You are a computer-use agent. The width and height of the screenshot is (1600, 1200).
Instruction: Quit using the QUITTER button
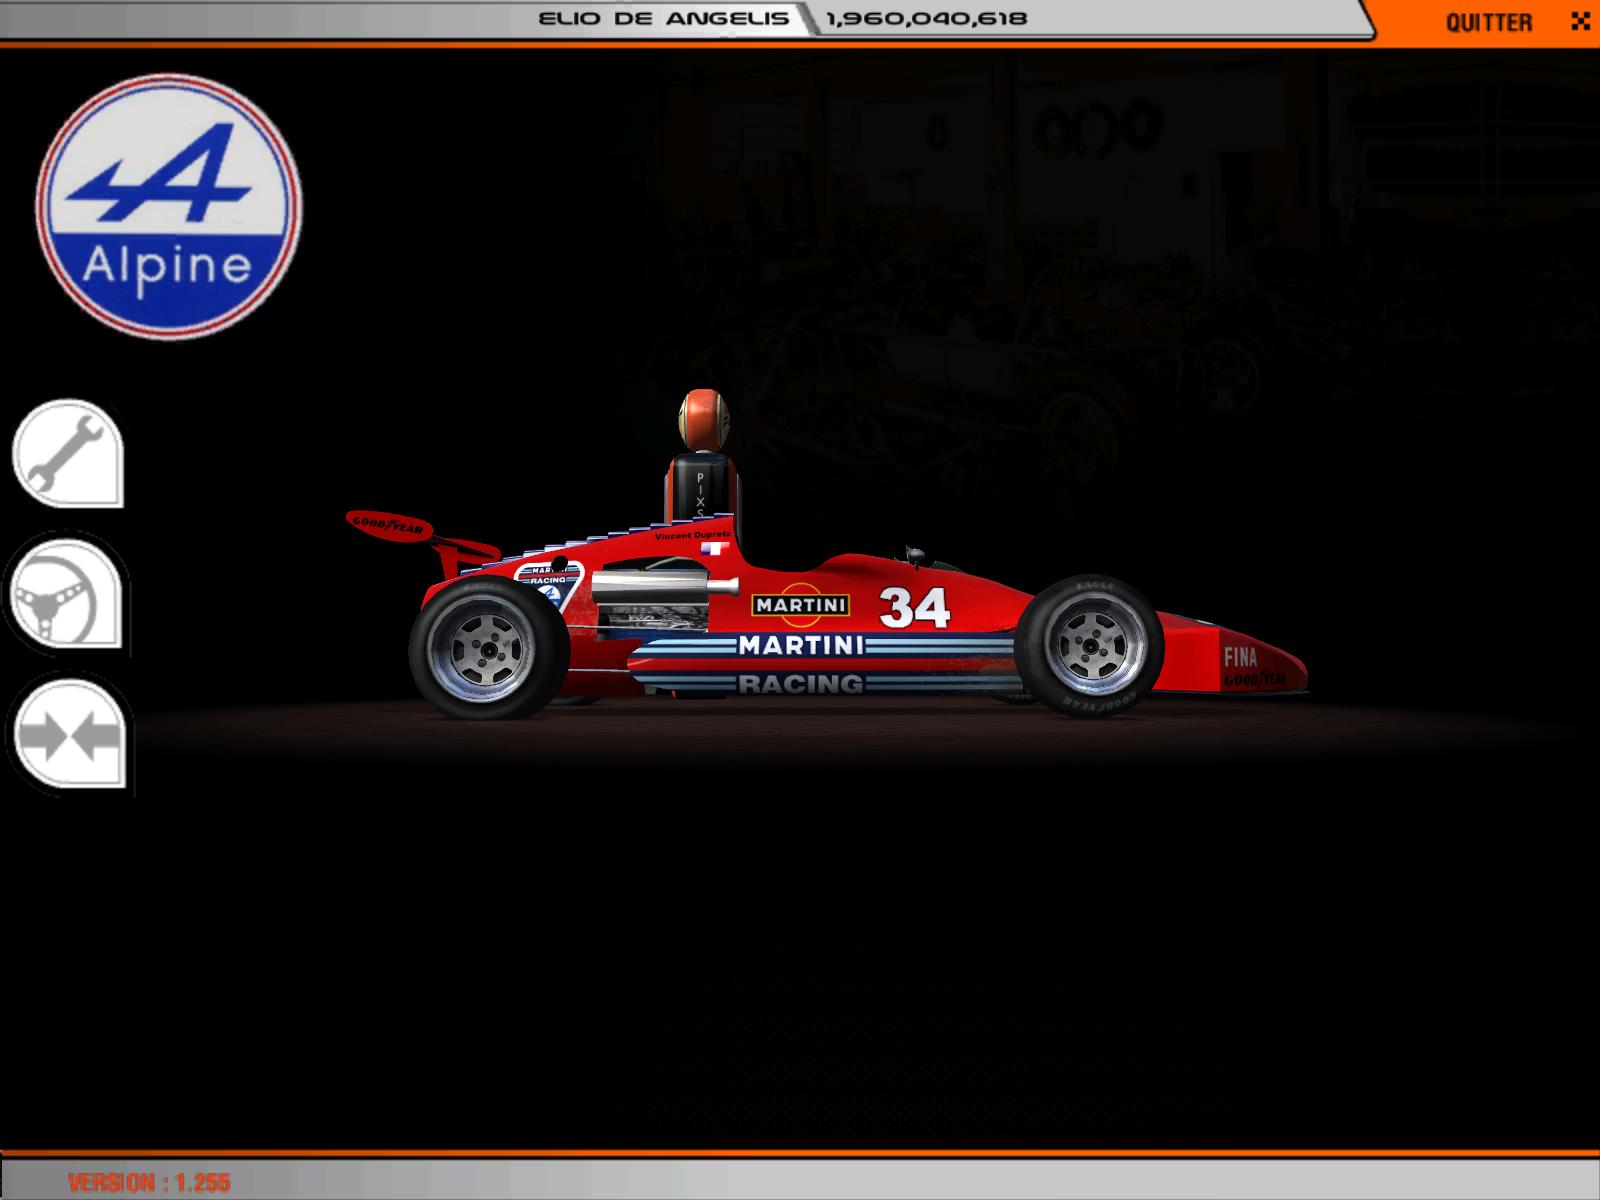tap(1488, 22)
